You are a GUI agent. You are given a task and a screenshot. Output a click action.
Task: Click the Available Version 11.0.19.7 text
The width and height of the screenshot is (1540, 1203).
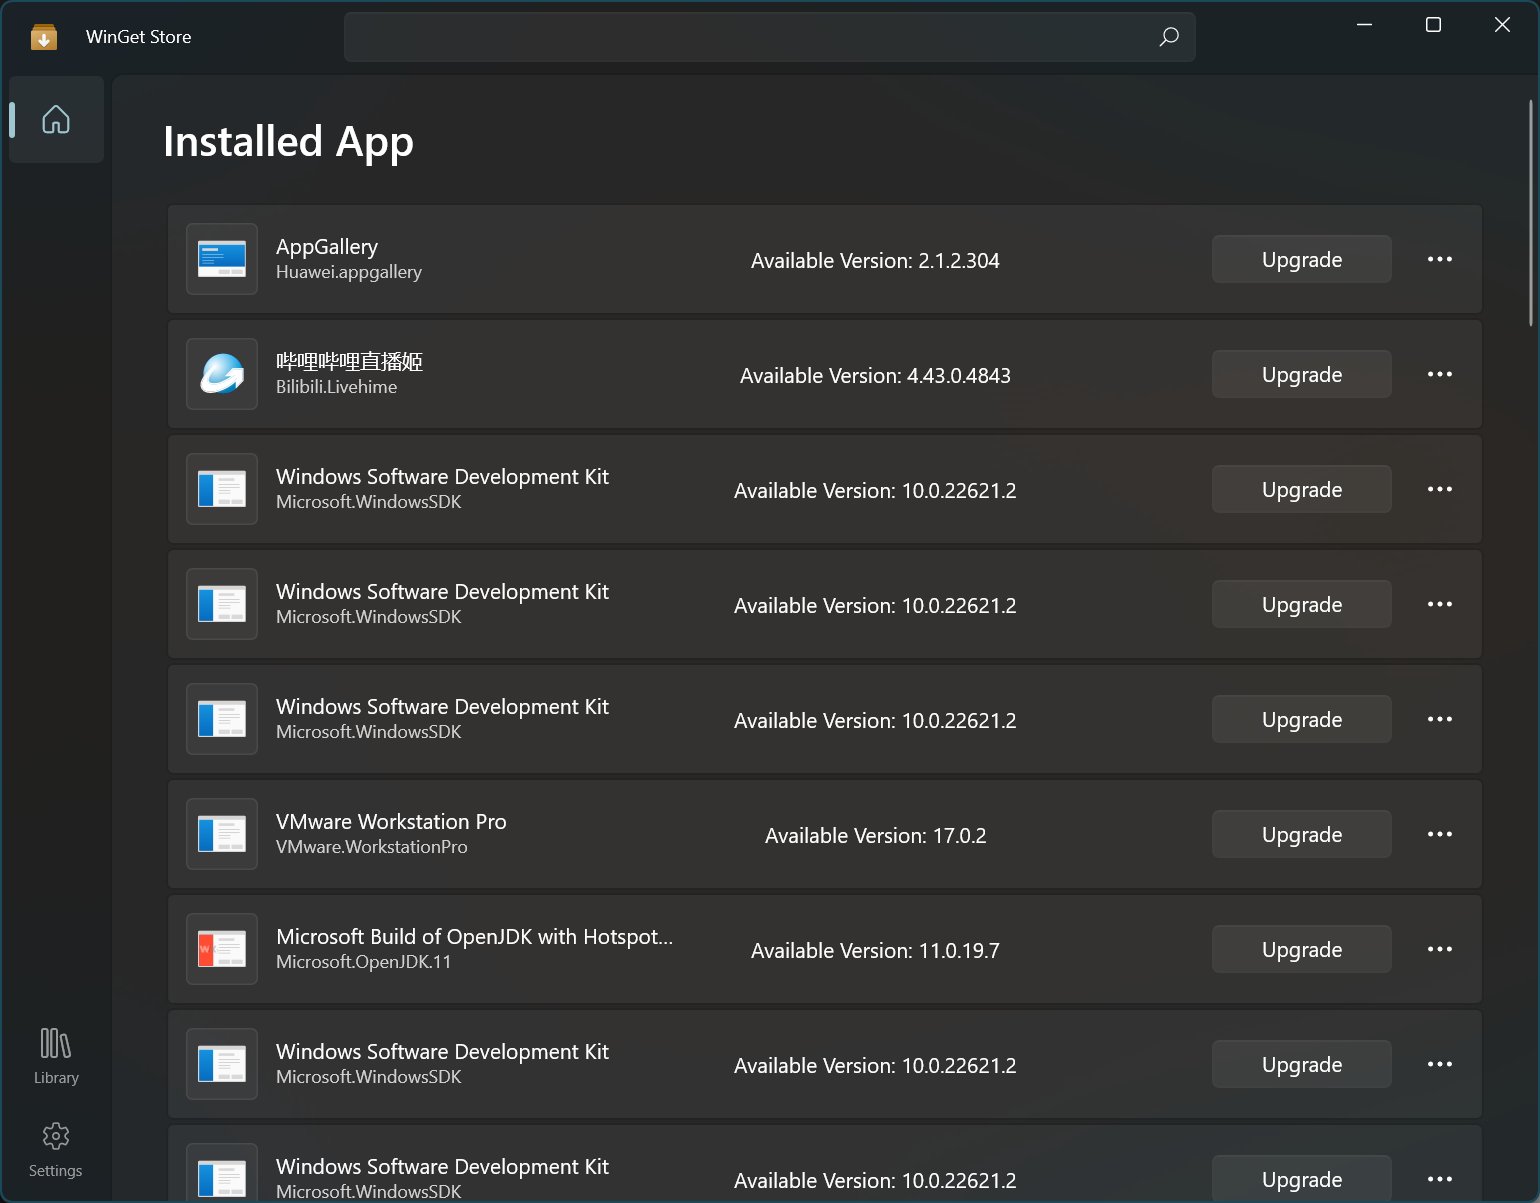[x=875, y=951]
